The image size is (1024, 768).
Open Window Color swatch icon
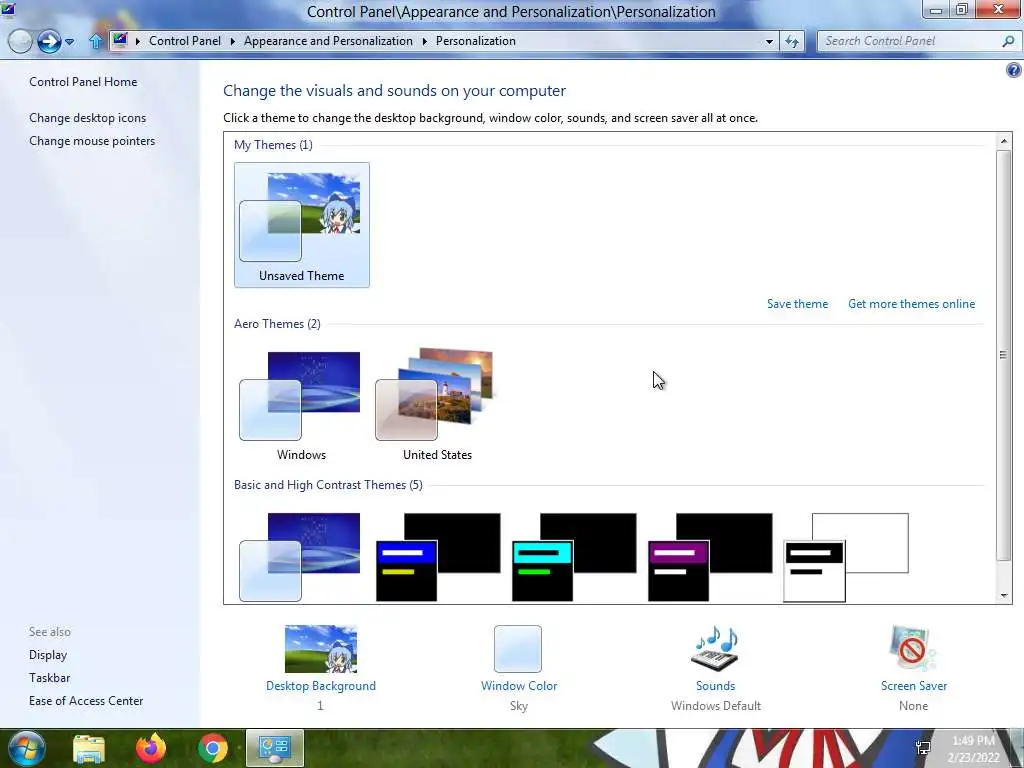518,648
